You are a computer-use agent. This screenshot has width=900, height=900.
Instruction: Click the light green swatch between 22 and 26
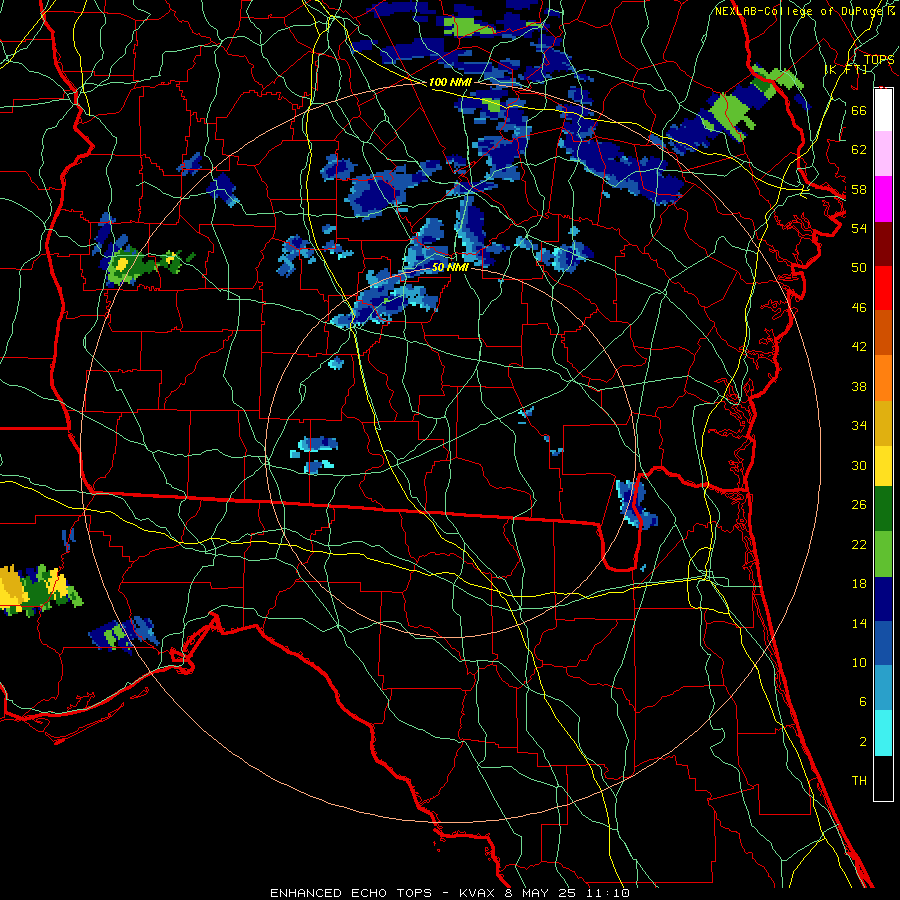coord(883,554)
